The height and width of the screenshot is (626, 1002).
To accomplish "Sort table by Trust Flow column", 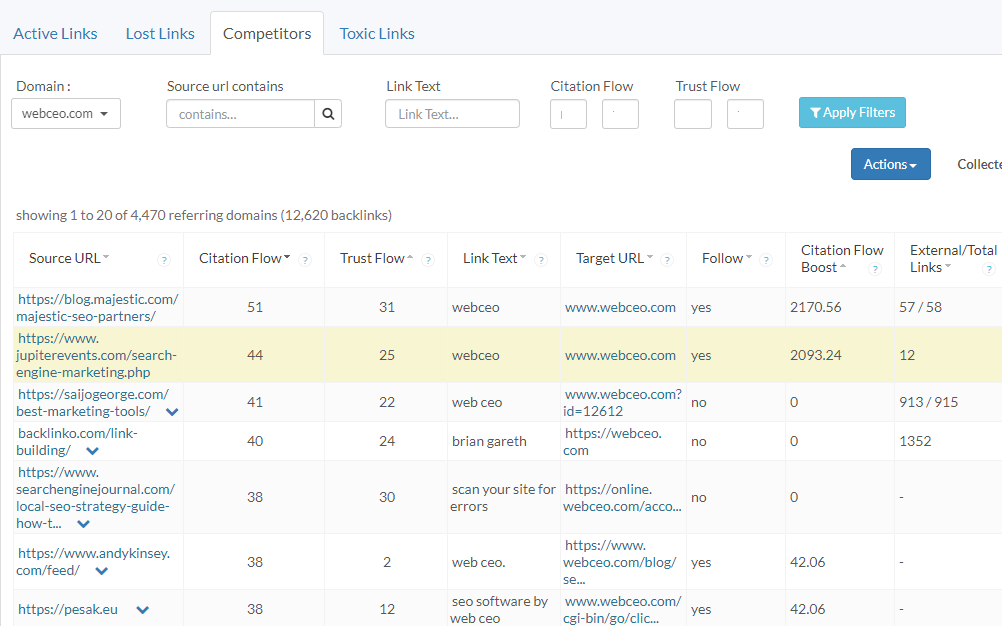I will pos(376,258).
